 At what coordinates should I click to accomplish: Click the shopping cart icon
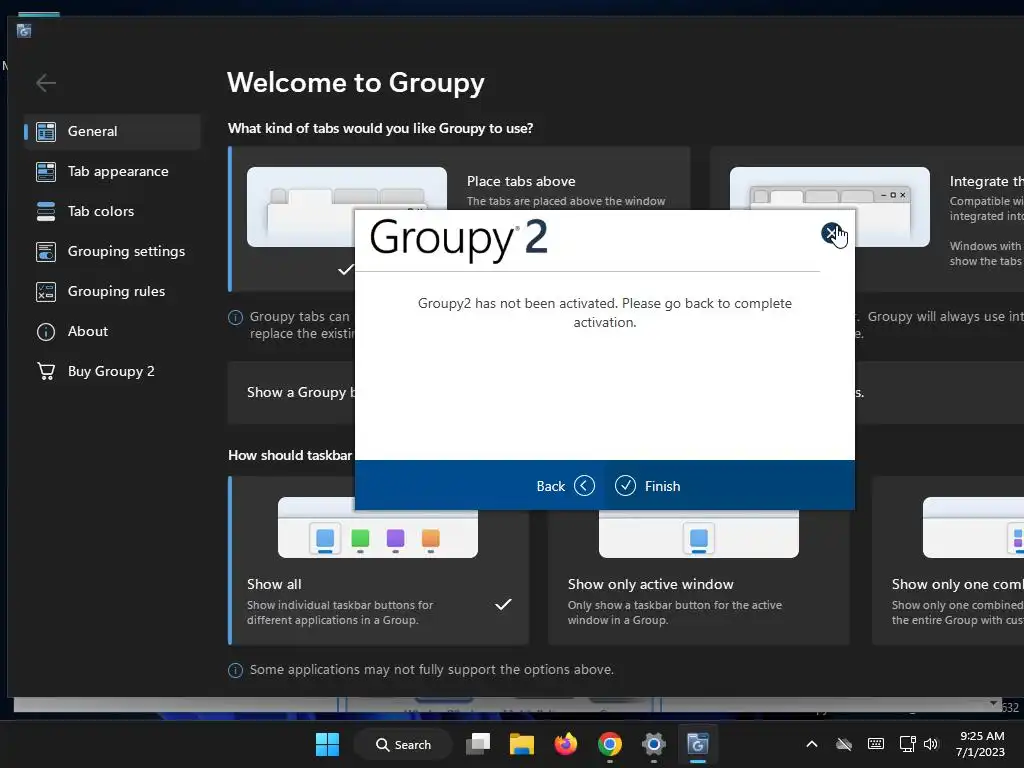[x=46, y=371]
